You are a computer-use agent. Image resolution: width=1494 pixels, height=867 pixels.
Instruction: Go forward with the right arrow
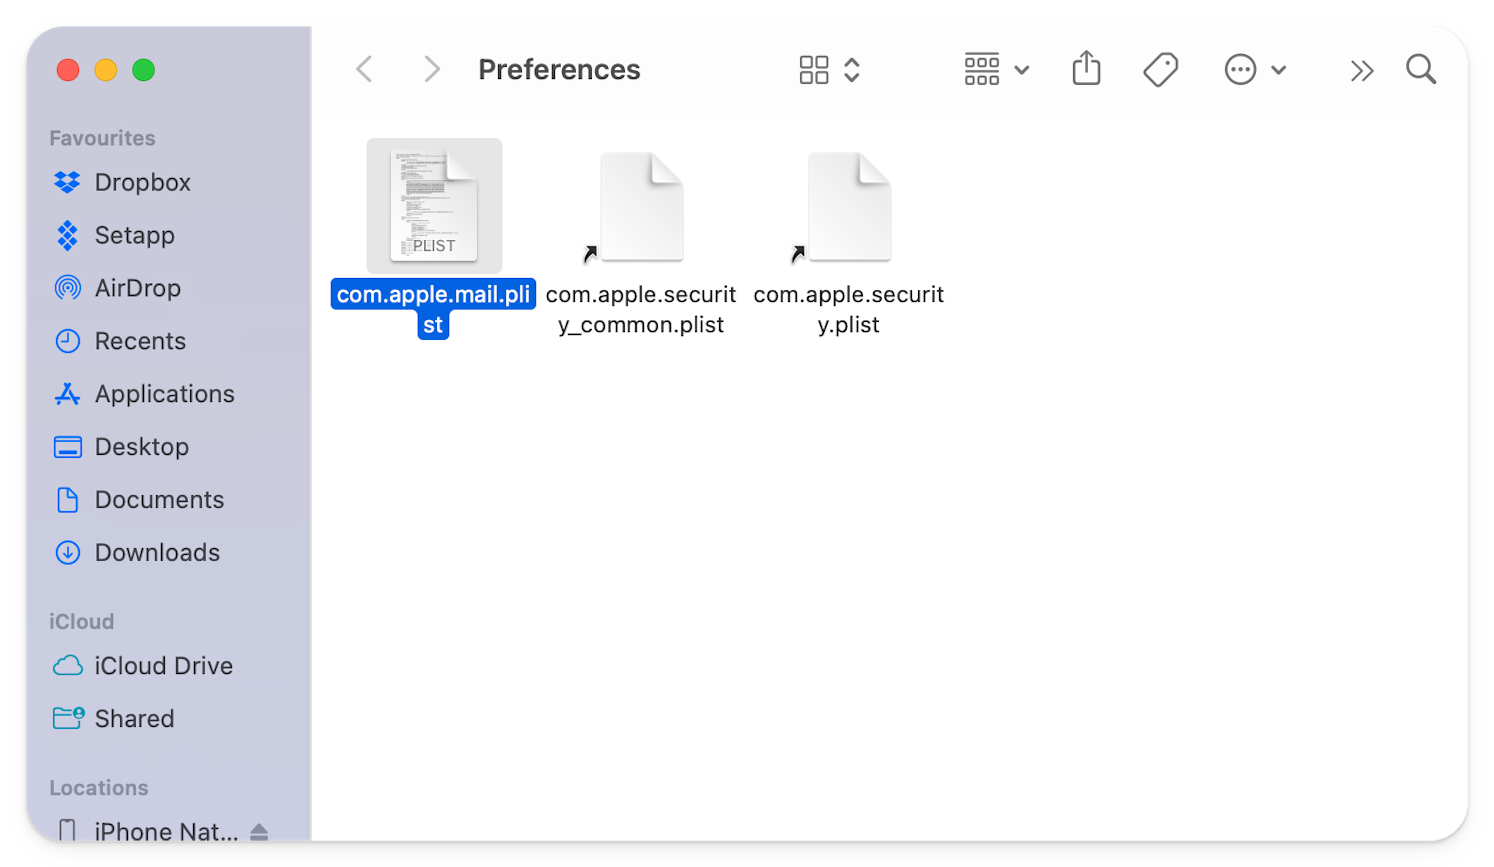click(431, 70)
